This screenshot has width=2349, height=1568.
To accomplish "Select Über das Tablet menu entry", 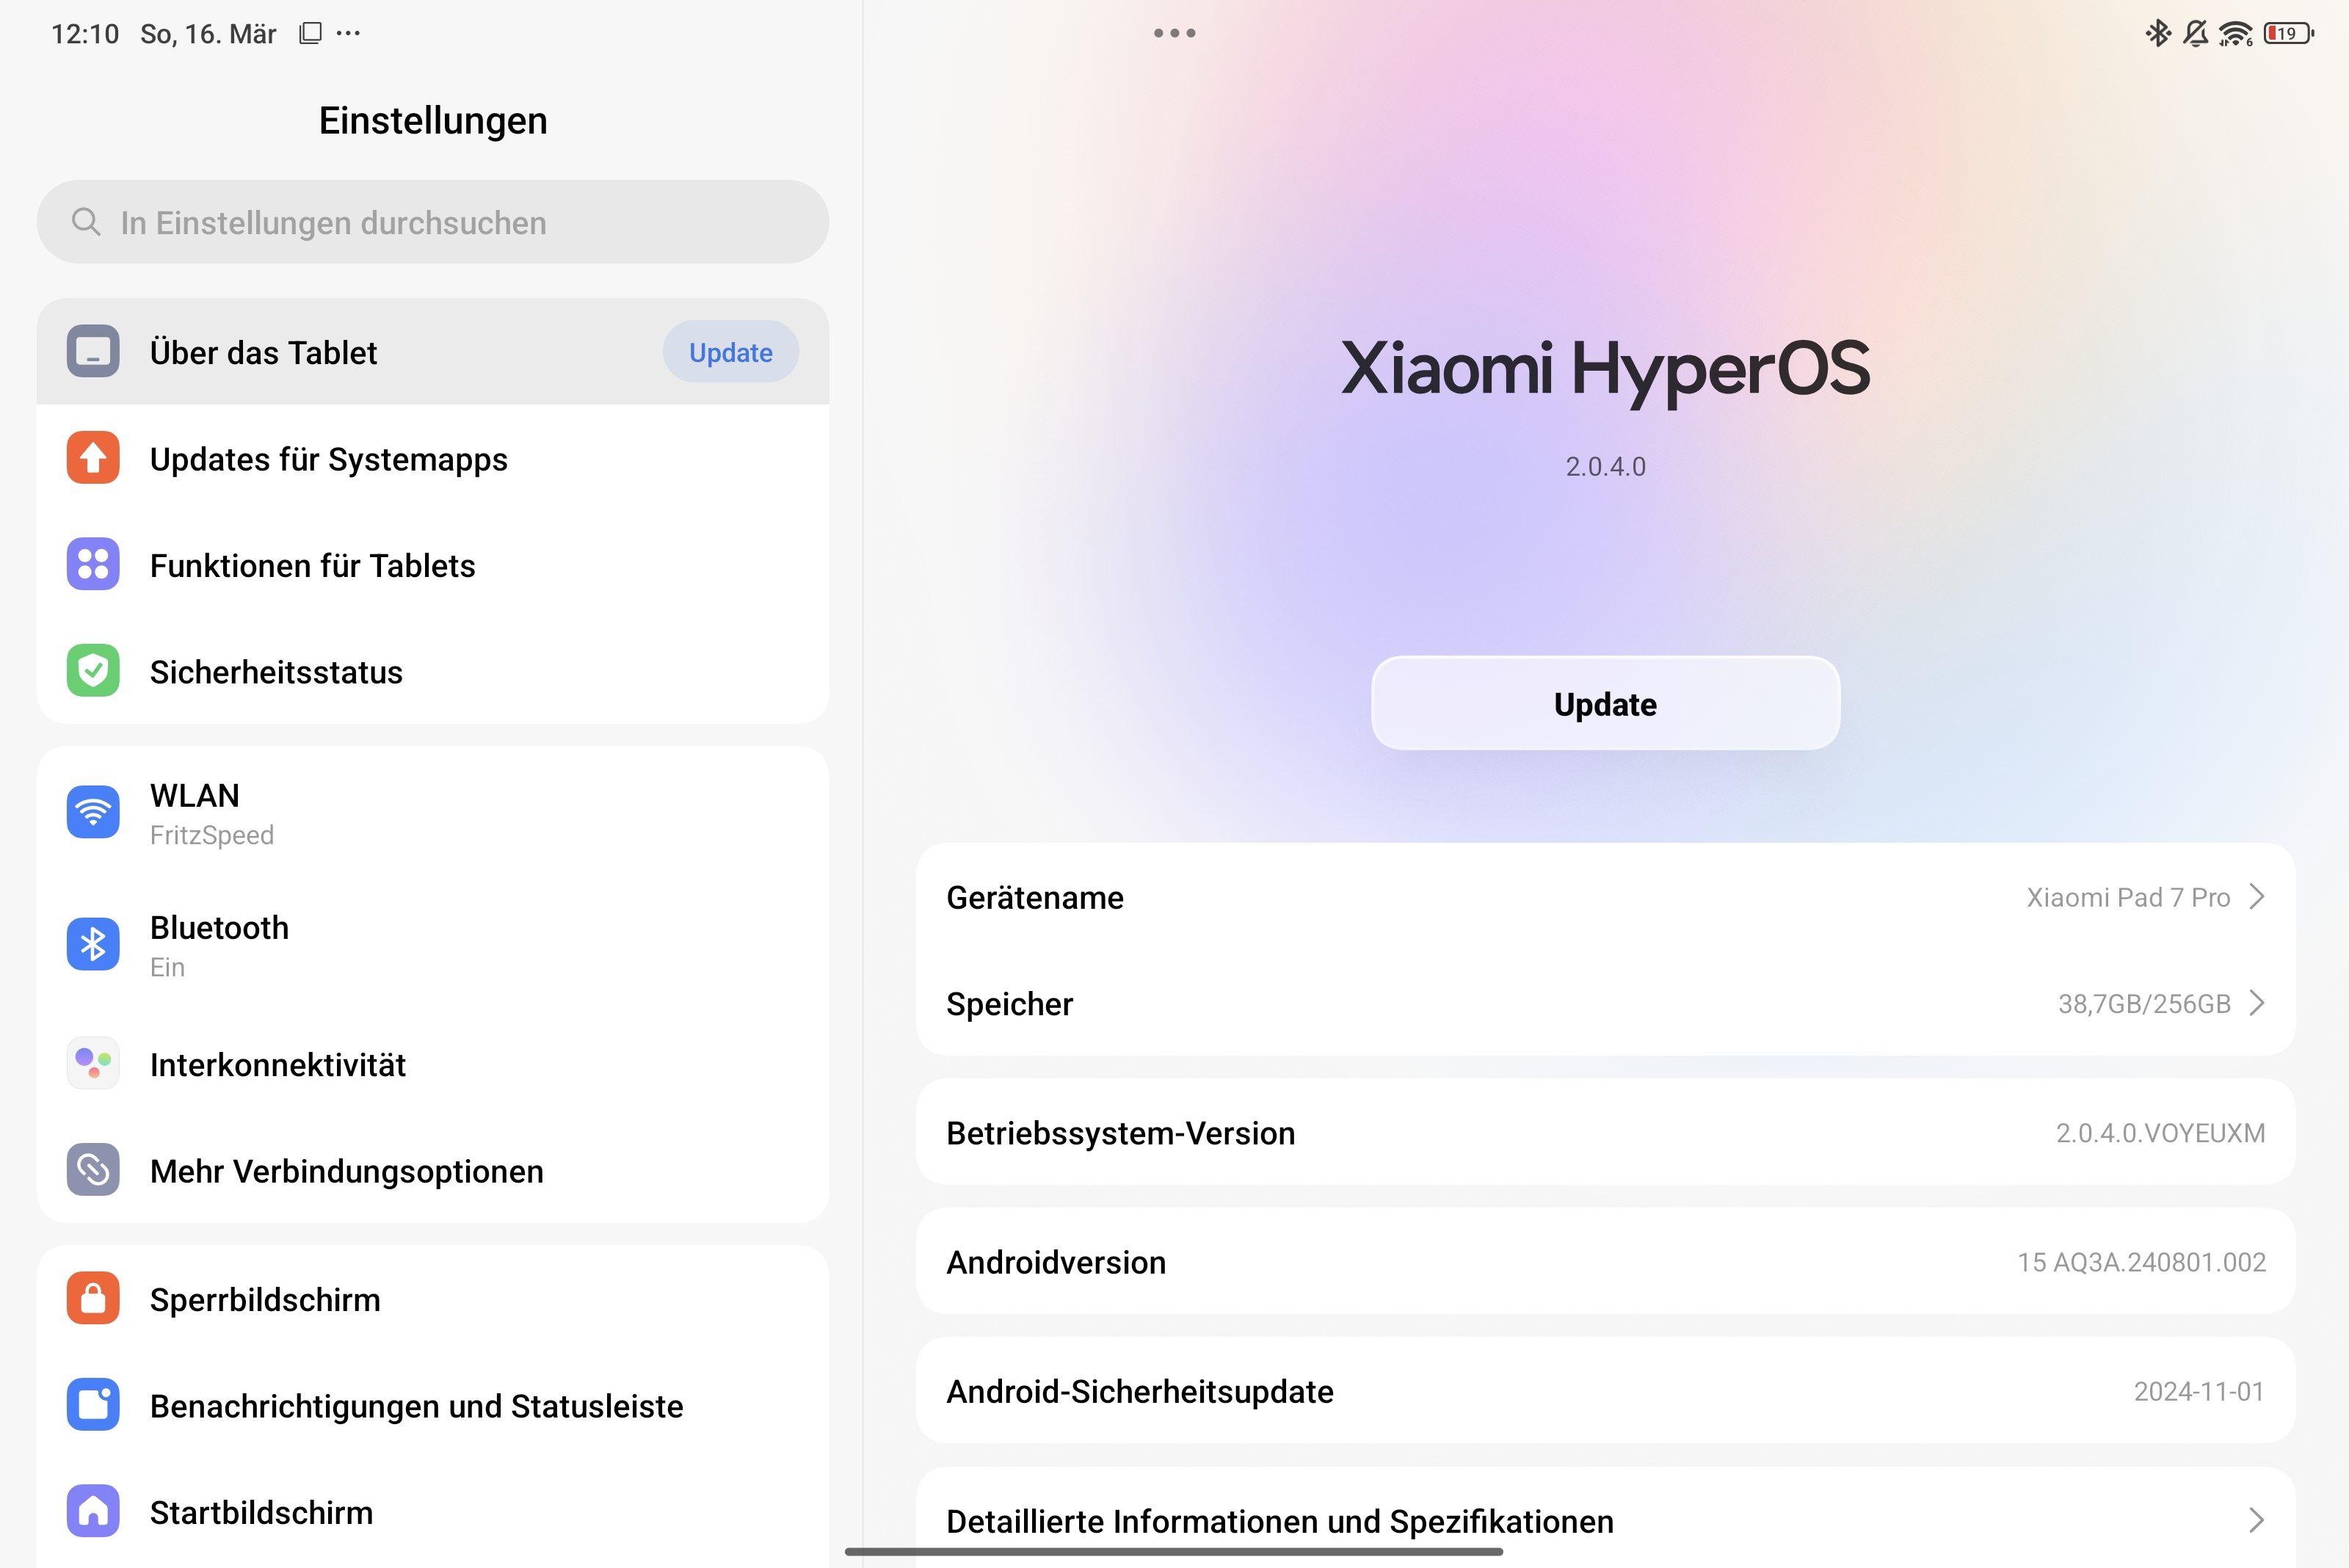I will point(433,352).
